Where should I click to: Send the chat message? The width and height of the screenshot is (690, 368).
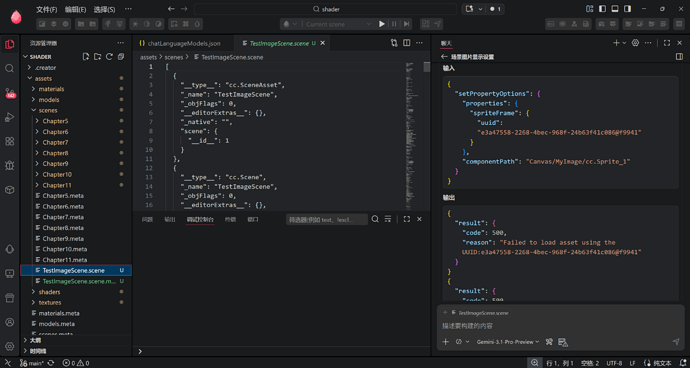(x=676, y=342)
